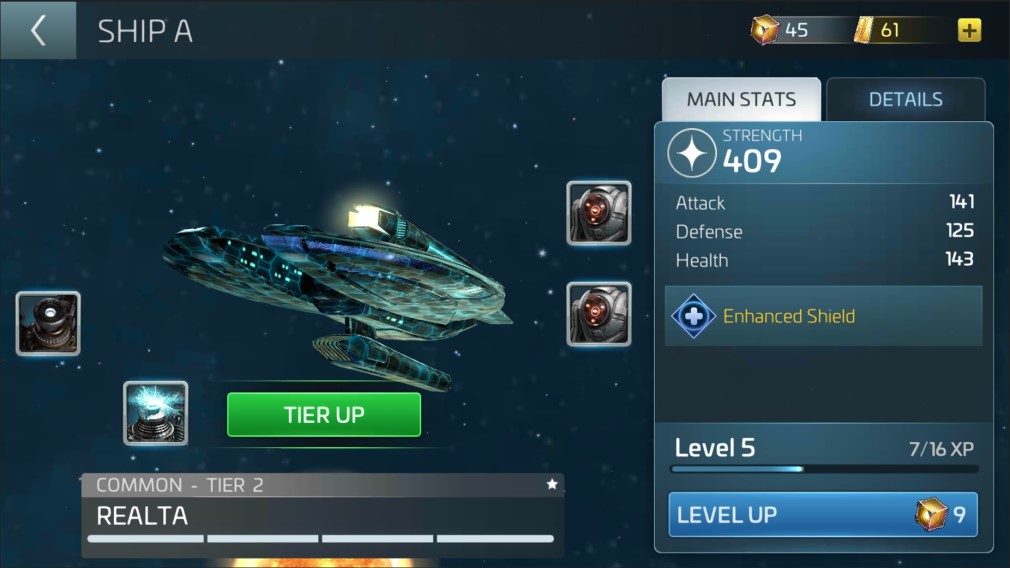Select the upper red-eyed crew slot
The width and height of the screenshot is (1010, 568).
click(598, 213)
